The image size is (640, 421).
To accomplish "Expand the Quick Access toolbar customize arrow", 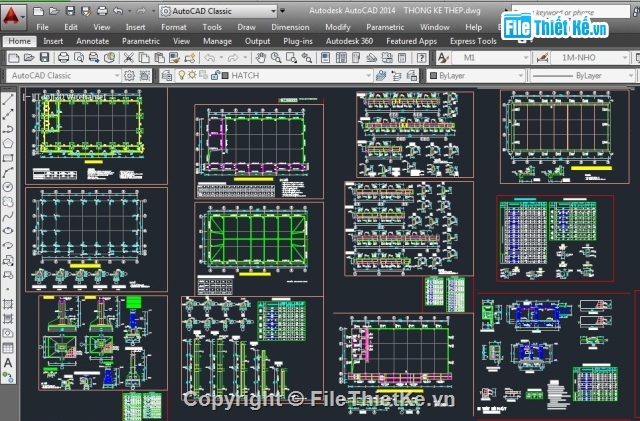I will [282, 11].
